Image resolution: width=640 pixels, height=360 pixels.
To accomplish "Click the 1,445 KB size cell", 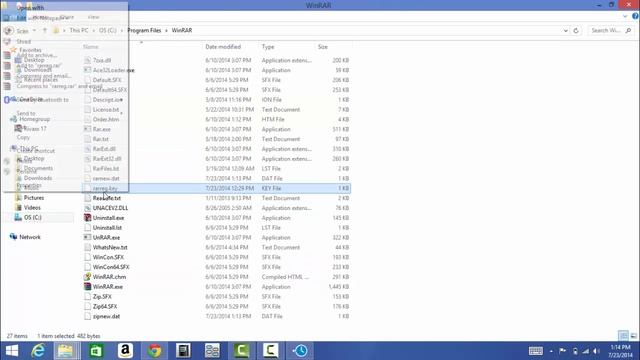I will coord(338,287).
